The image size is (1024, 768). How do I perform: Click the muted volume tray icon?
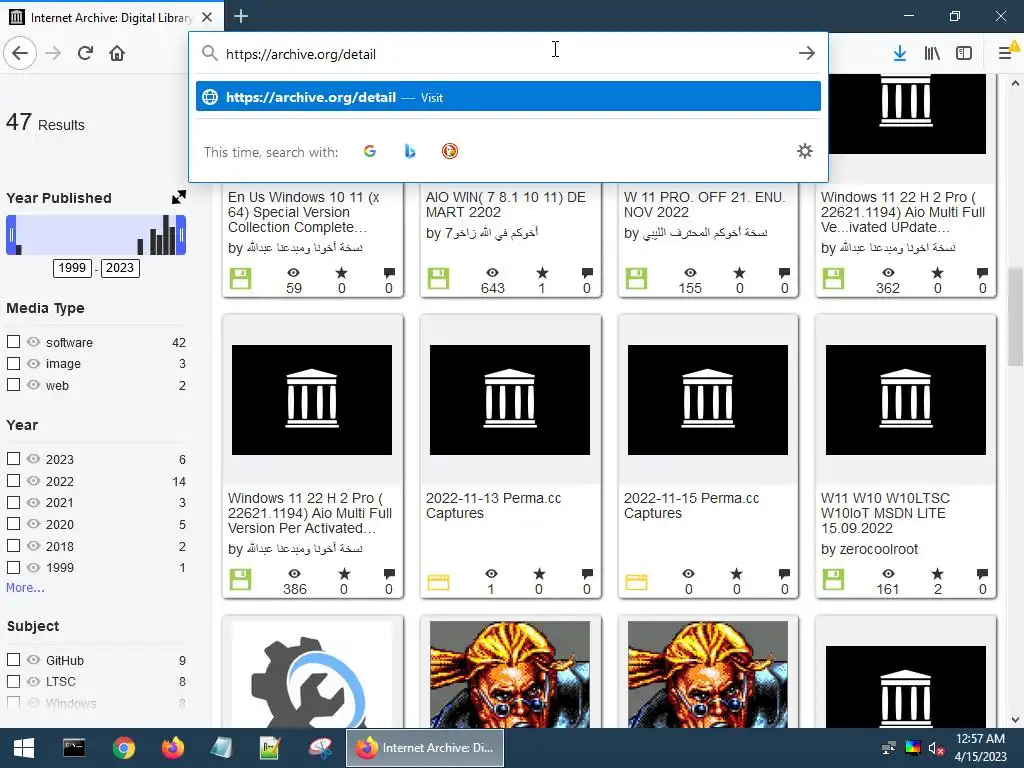click(936, 748)
